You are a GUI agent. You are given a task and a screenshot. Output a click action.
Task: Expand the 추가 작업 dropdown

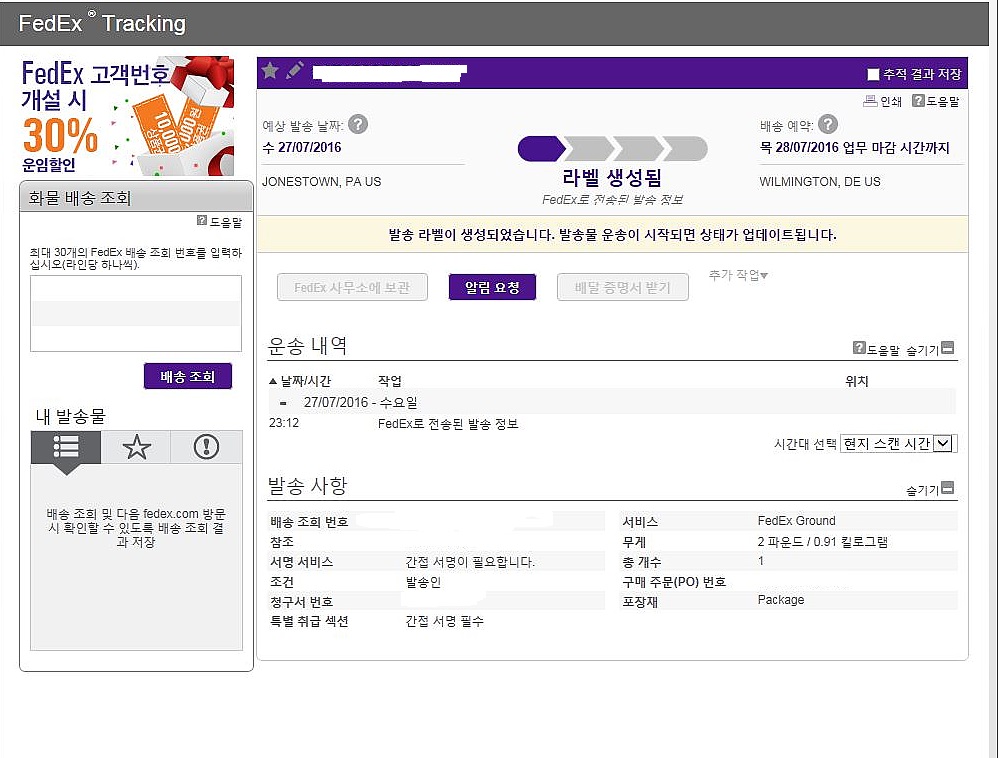738,275
